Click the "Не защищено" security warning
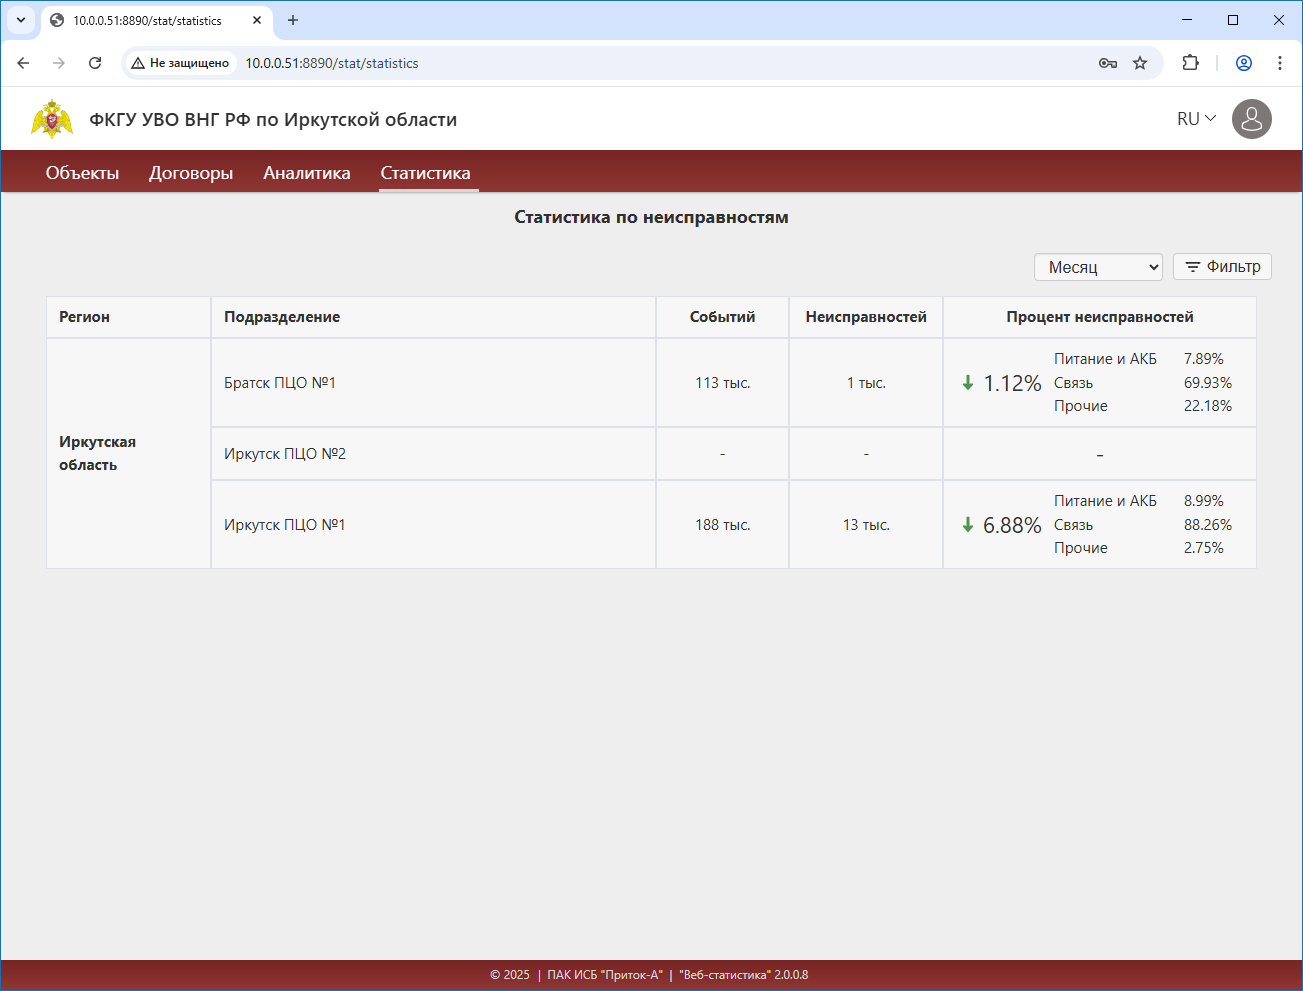Viewport: 1303px width, 991px height. (180, 63)
